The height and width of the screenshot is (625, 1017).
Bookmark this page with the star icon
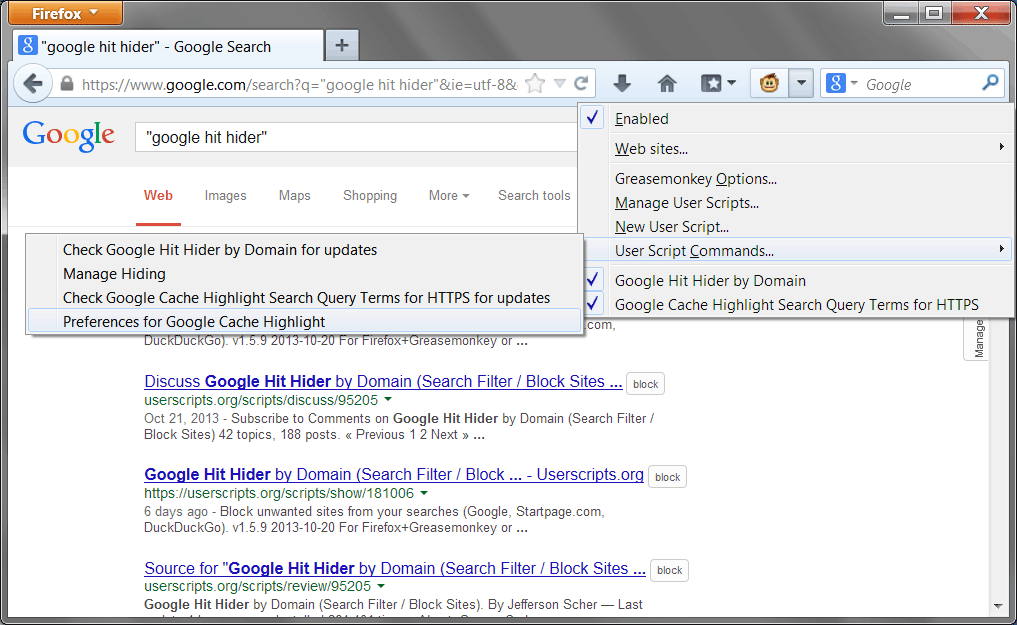point(537,83)
